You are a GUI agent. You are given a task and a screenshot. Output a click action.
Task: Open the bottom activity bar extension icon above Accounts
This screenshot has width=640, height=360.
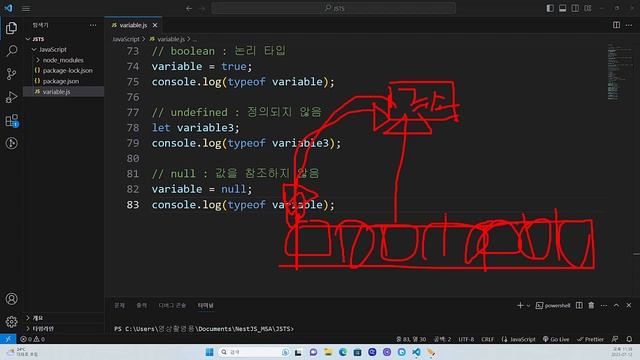pyautogui.click(x=11, y=143)
